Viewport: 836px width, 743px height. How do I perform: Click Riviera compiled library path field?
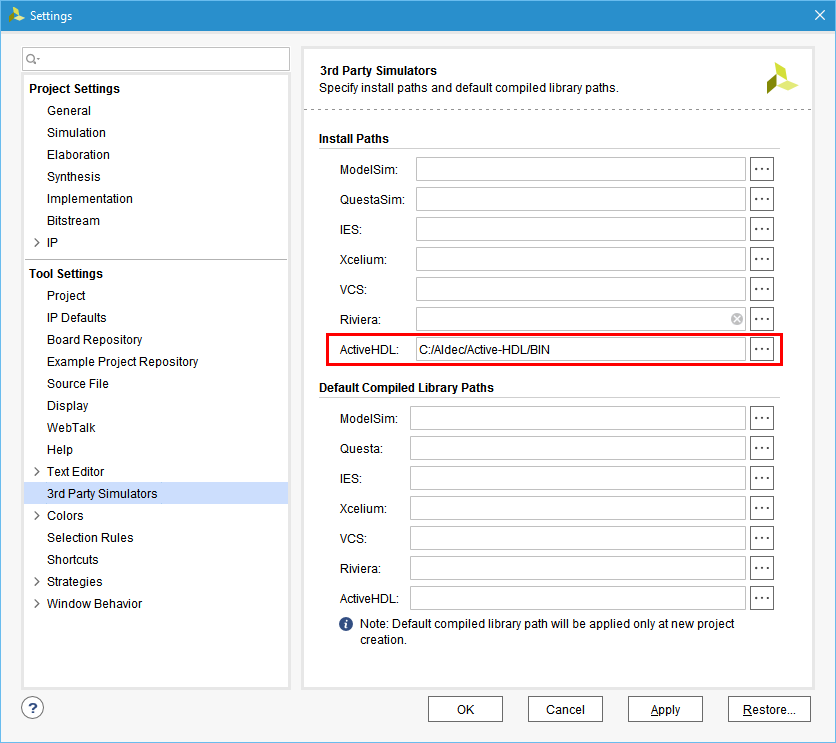pyautogui.click(x=577, y=568)
